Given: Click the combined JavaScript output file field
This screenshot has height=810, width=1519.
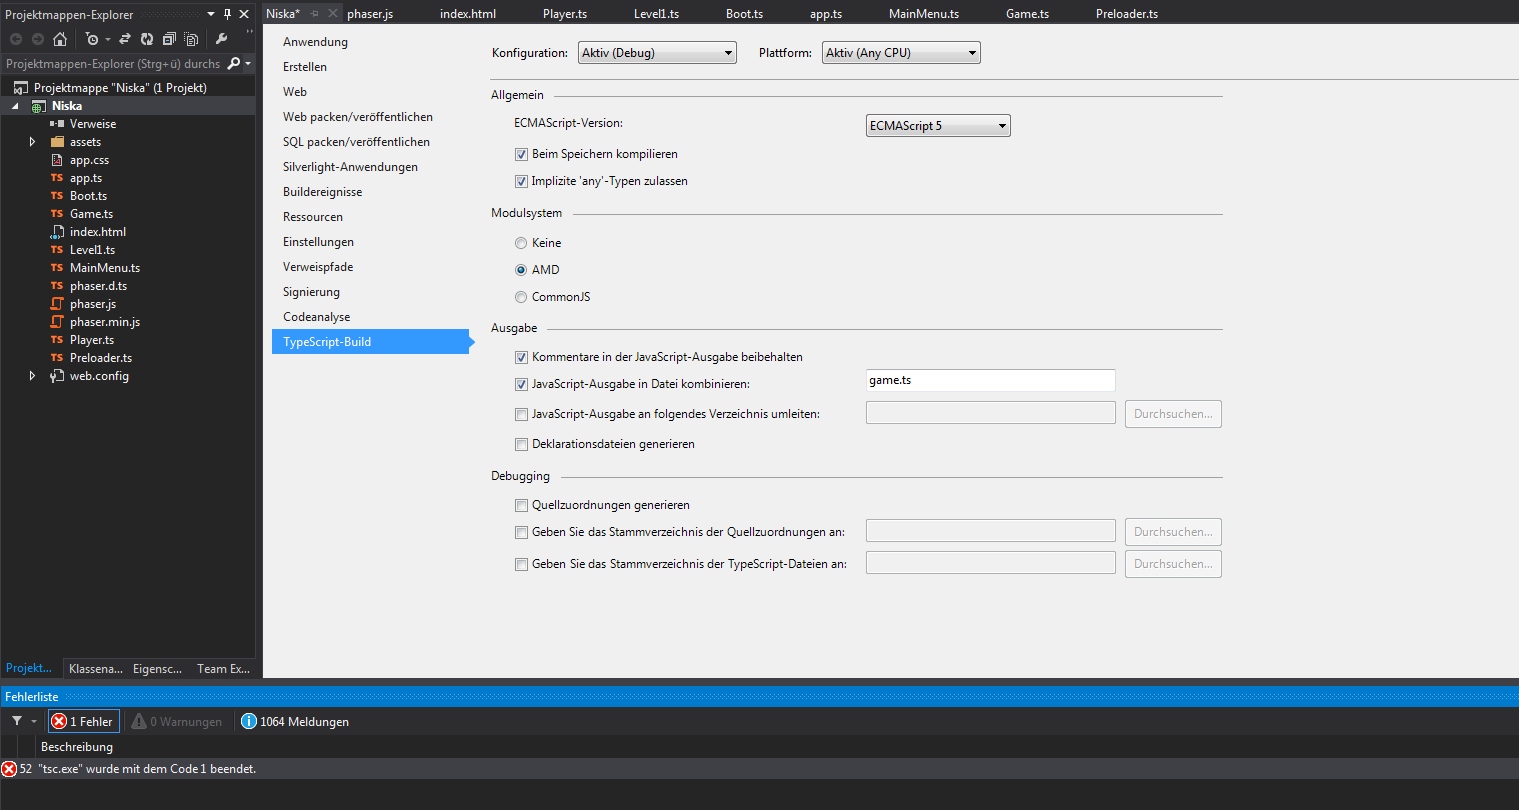Looking at the screenshot, I should pos(990,380).
